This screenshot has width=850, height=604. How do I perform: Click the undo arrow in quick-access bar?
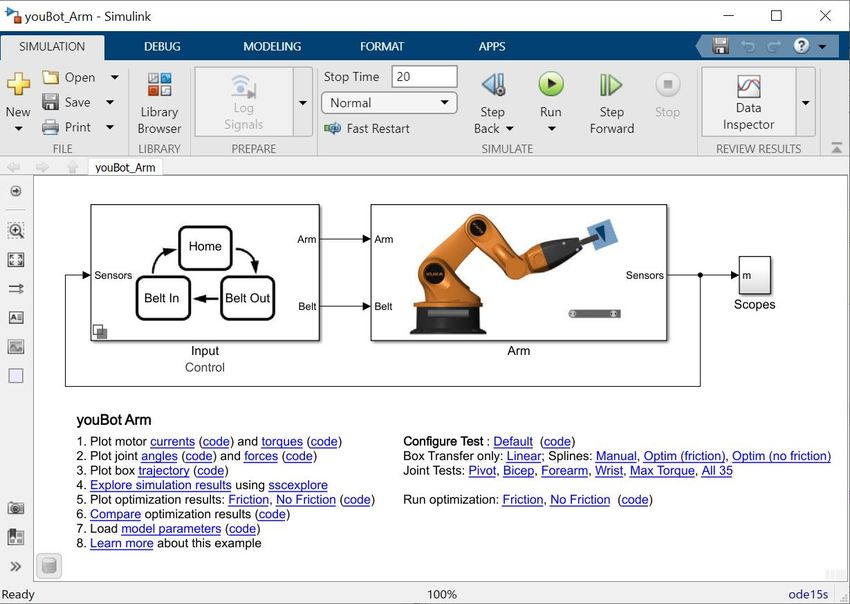748,47
